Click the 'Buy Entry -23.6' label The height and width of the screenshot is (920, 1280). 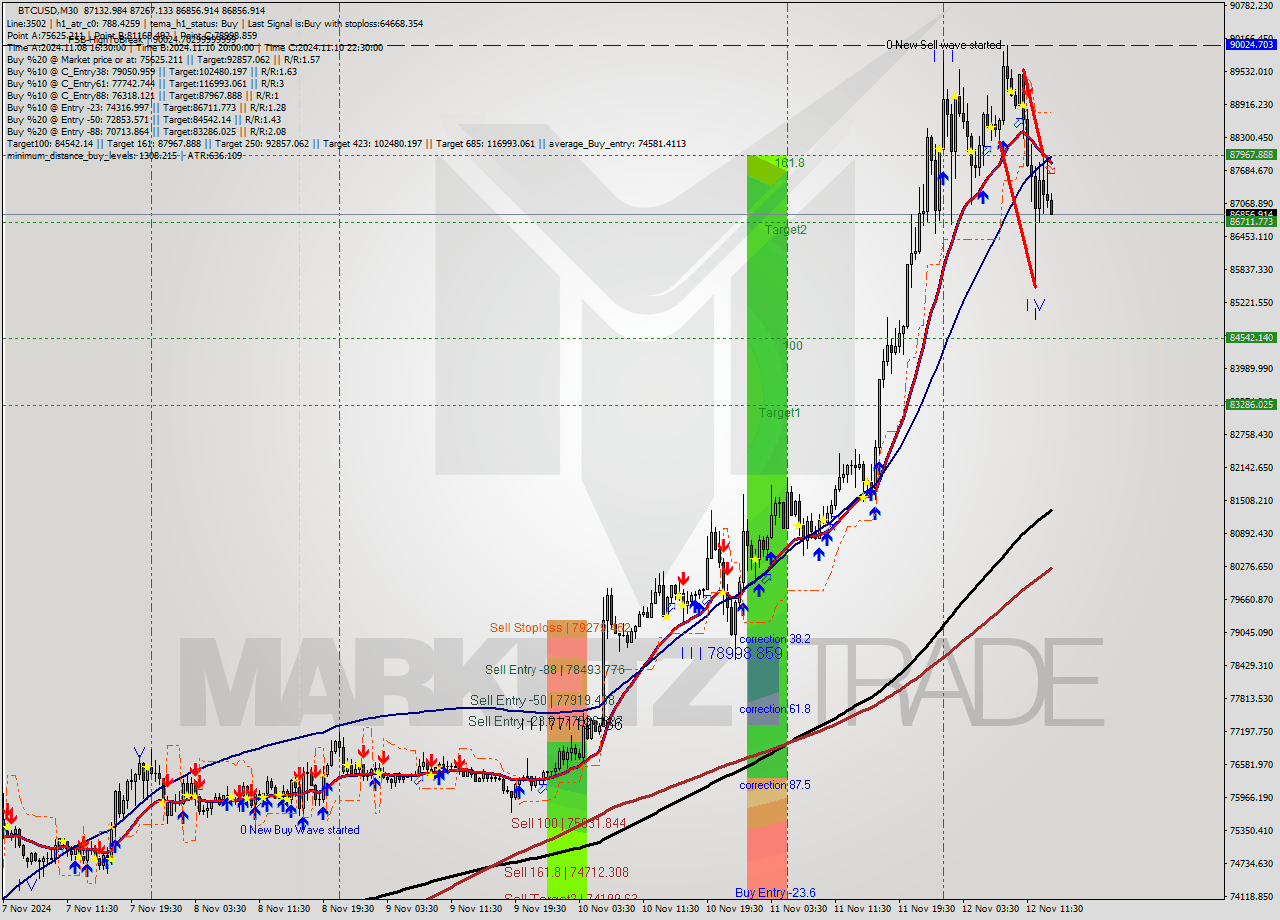point(775,893)
